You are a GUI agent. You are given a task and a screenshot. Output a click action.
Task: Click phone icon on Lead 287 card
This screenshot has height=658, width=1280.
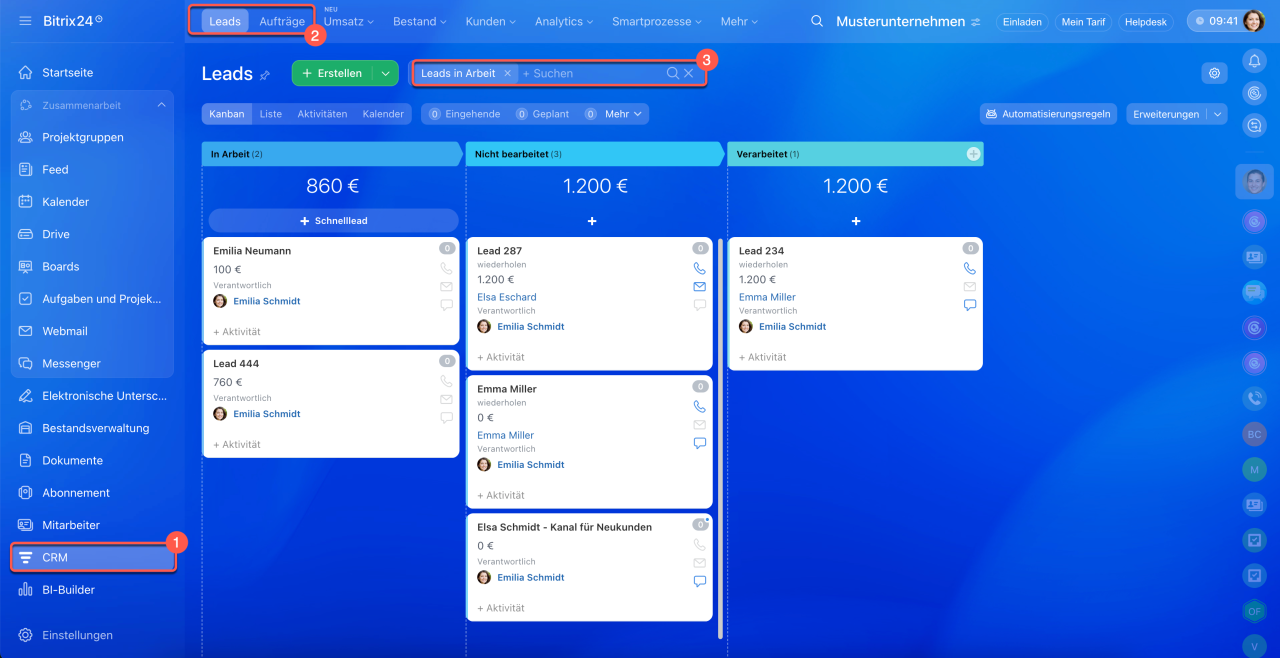pyautogui.click(x=699, y=268)
